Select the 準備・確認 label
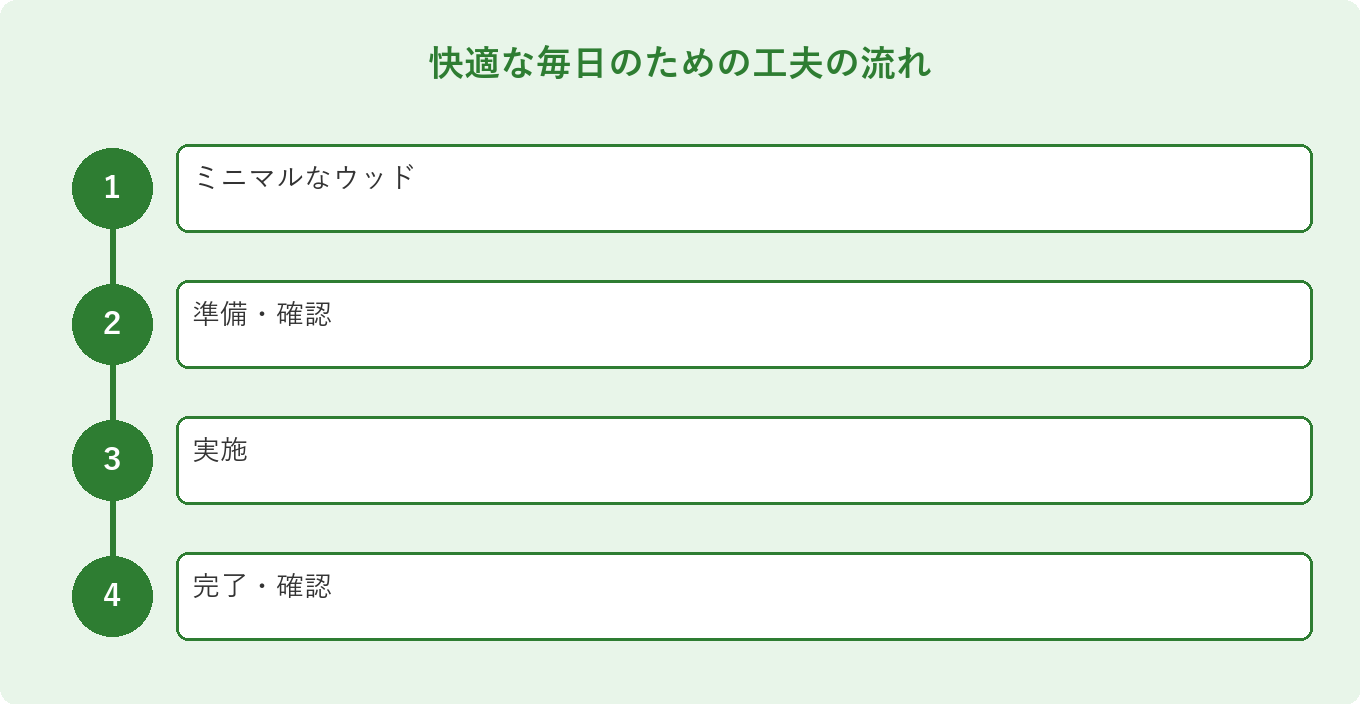Screen dimensions: 1360x704 [262, 314]
